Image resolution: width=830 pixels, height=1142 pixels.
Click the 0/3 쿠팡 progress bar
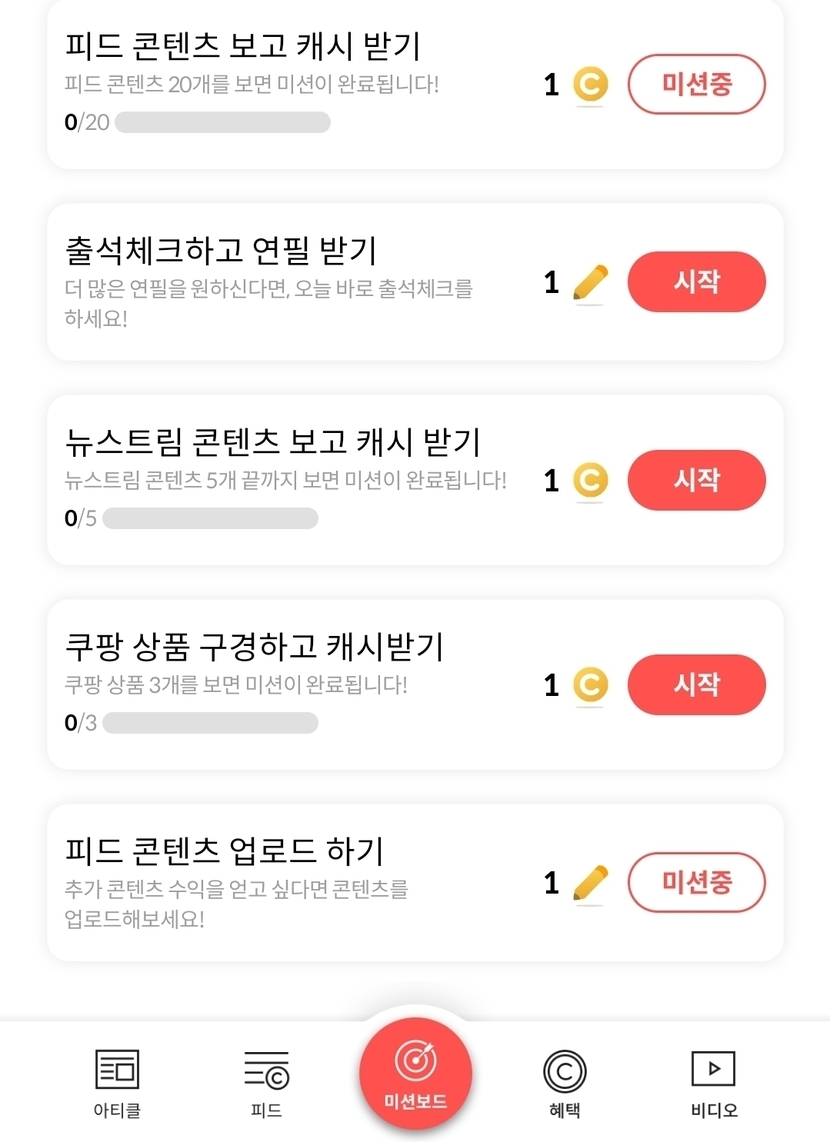210,722
